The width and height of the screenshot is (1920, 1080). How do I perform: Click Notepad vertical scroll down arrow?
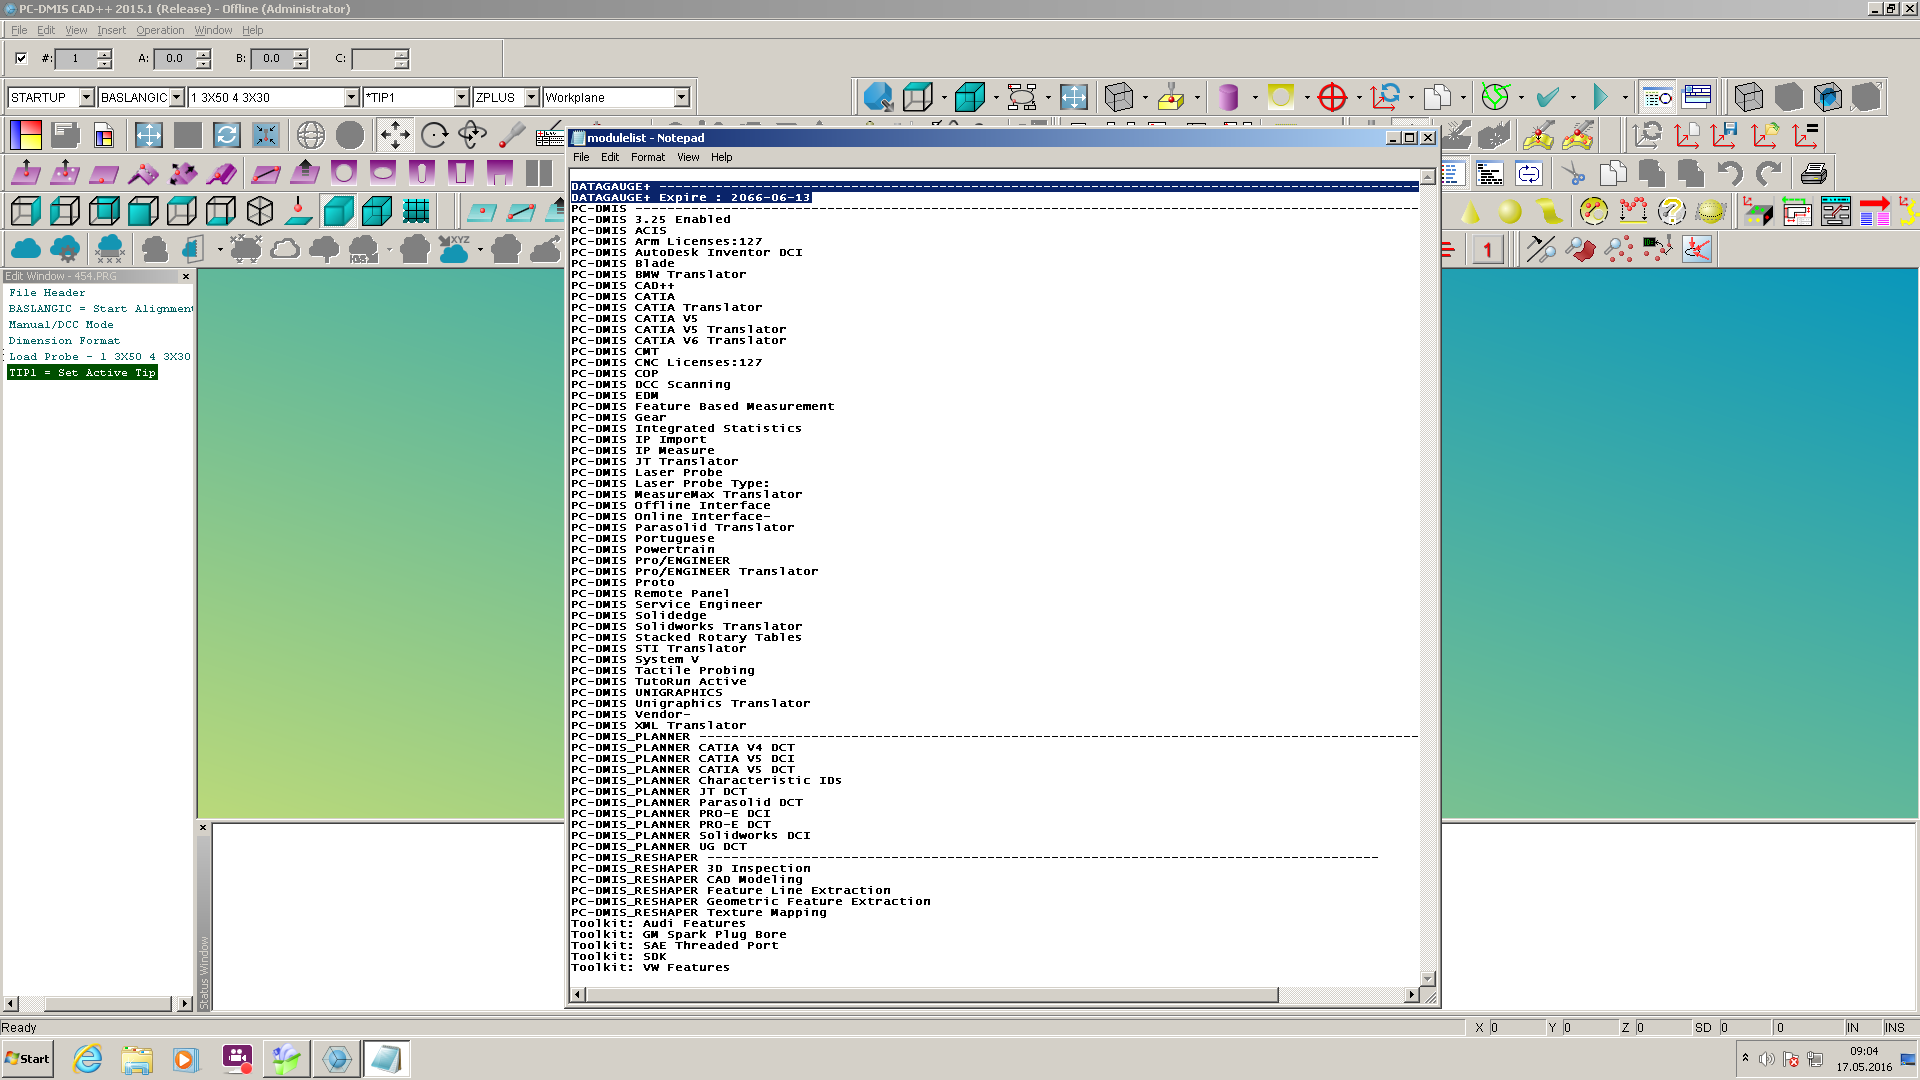tap(1428, 978)
